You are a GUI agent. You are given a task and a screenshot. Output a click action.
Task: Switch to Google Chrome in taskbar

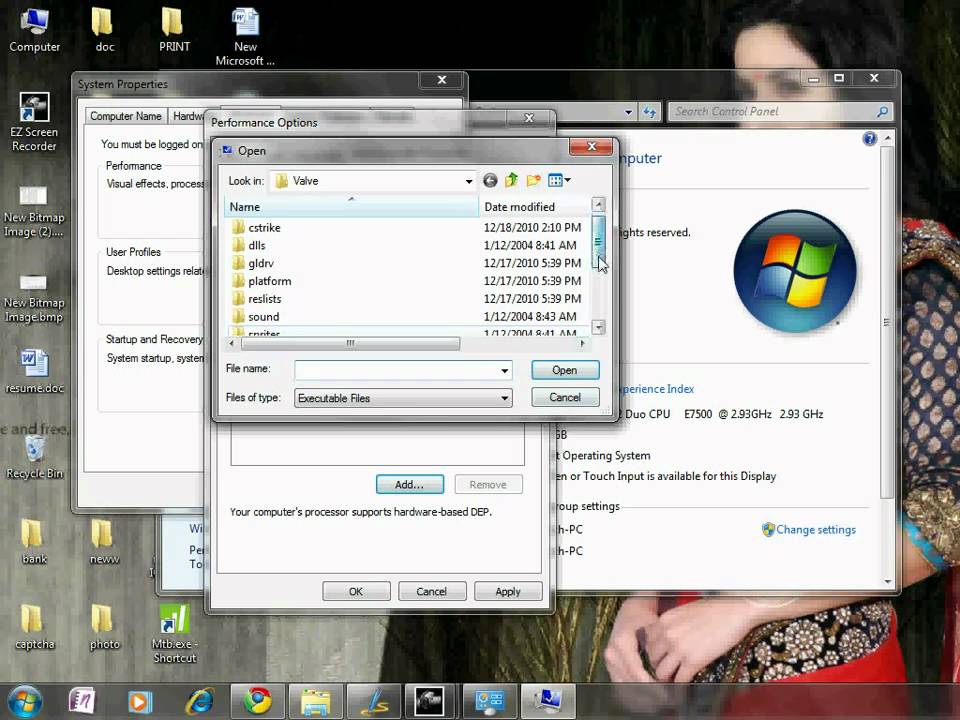(258, 702)
